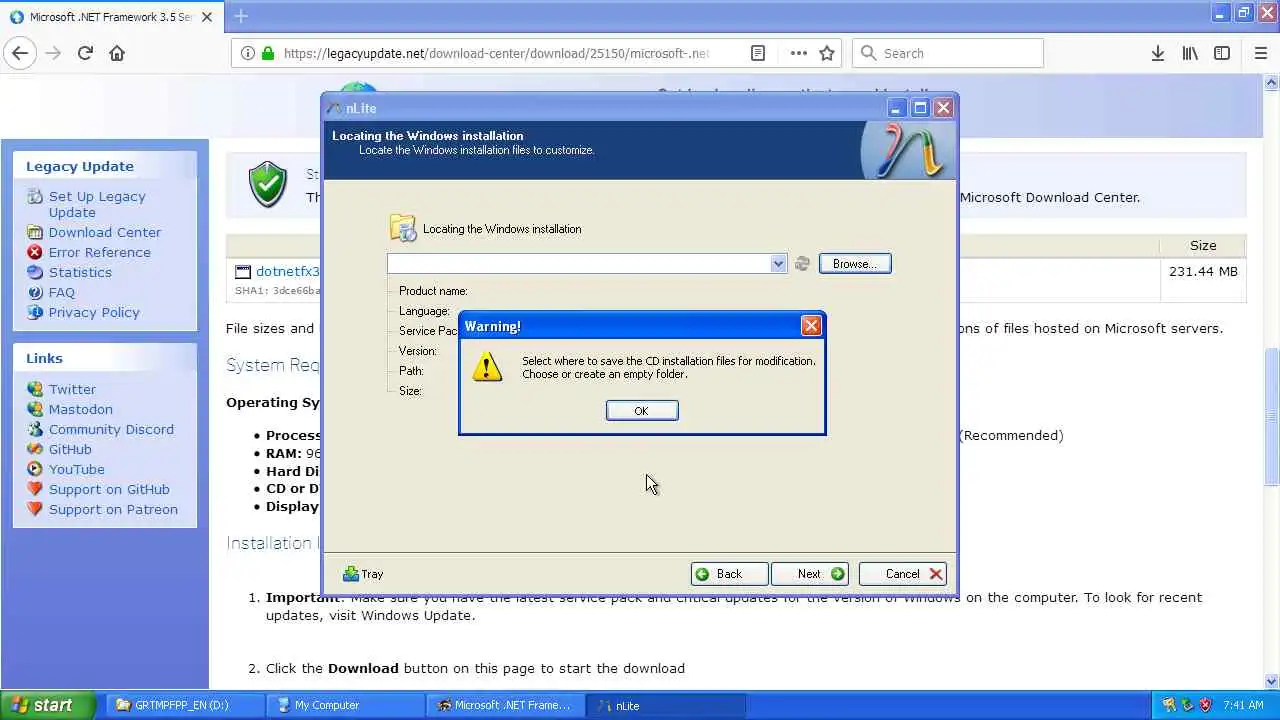The width and height of the screenshot is (1280, 720).
Task: Switch to GRTMPFPP_EN (D:) taskbar window
Action: [183, 705]
